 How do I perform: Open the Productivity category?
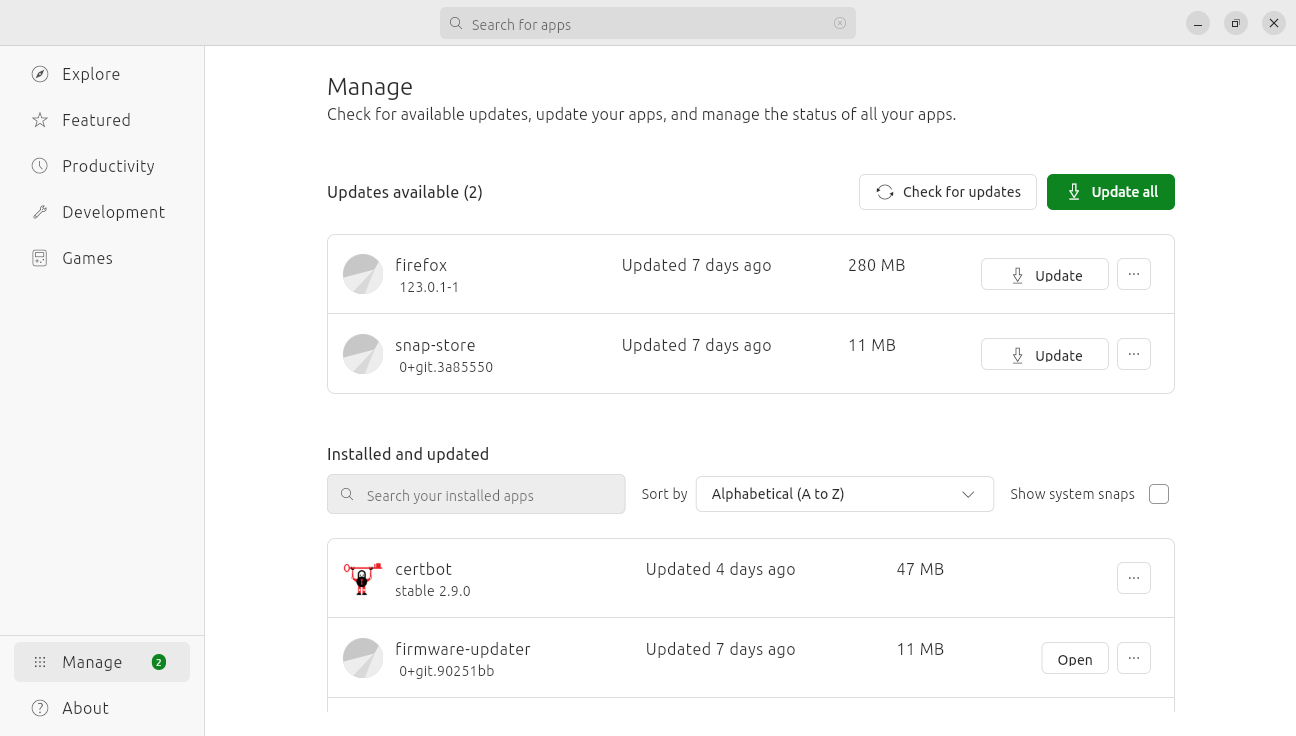pyautogui.click(x=102, y=166)
